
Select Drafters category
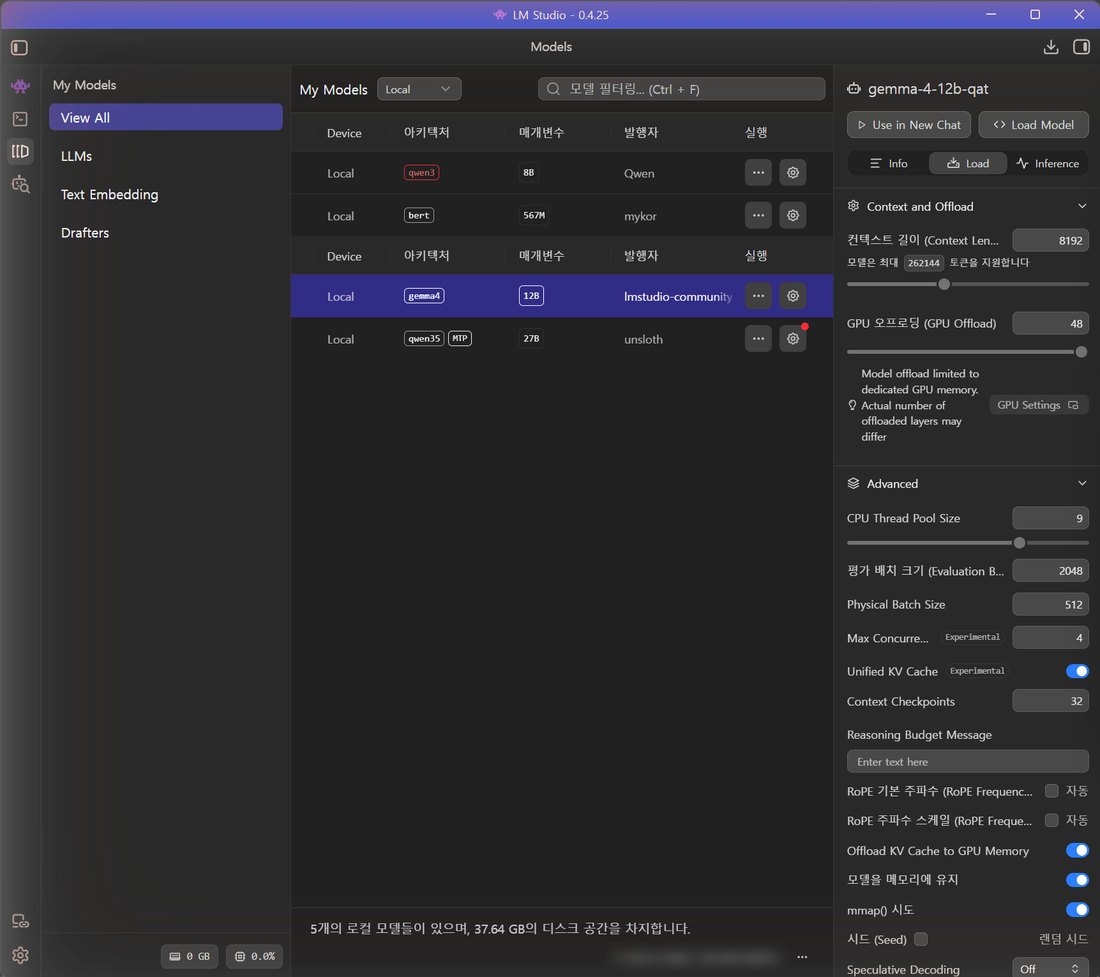click(85, 233)
